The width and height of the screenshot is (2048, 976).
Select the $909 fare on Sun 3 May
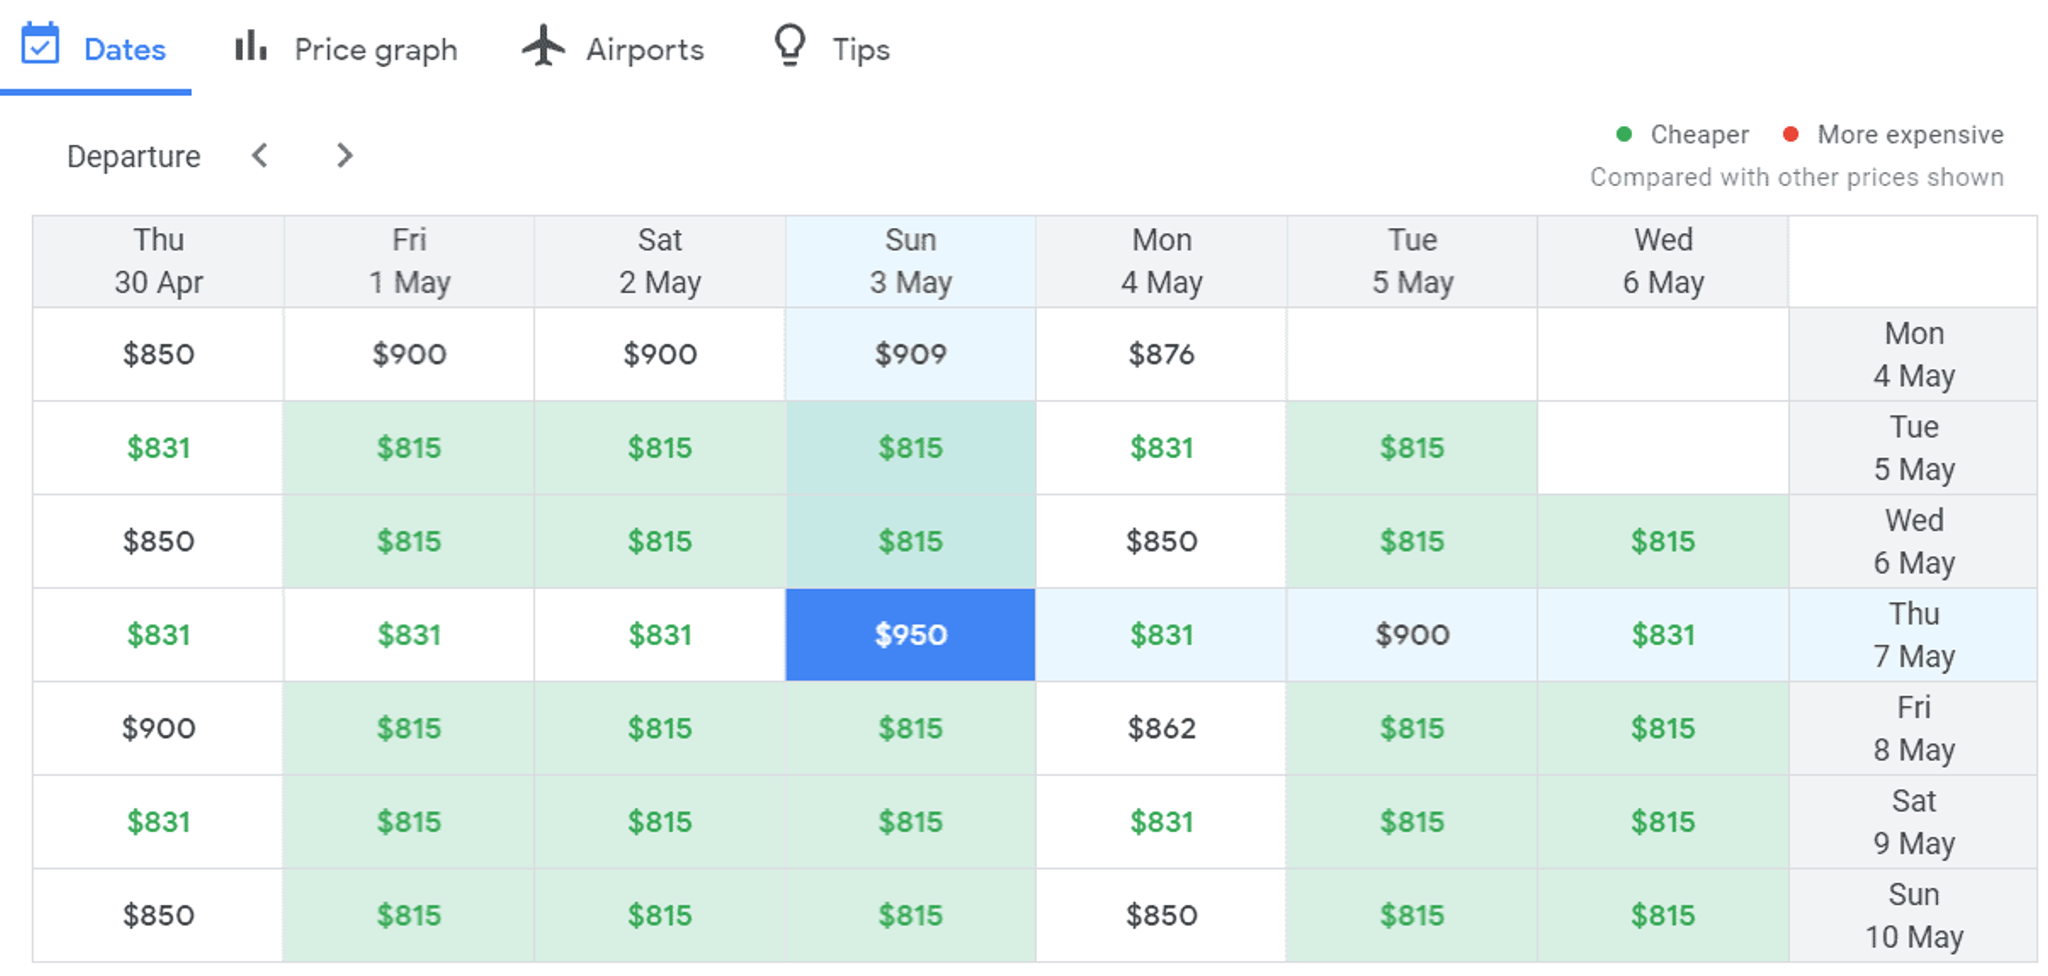click(x=909, y=353)
